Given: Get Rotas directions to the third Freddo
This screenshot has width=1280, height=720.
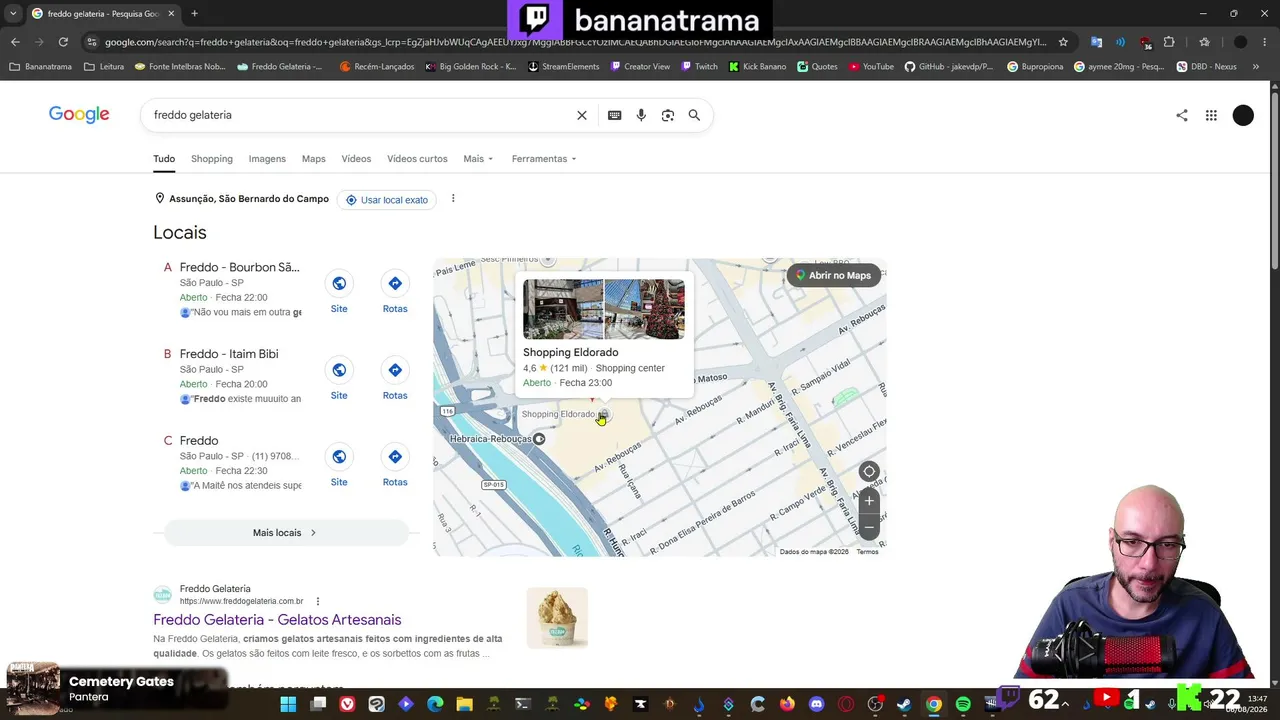Looking at the screenshot, I should tap(395, 466).
